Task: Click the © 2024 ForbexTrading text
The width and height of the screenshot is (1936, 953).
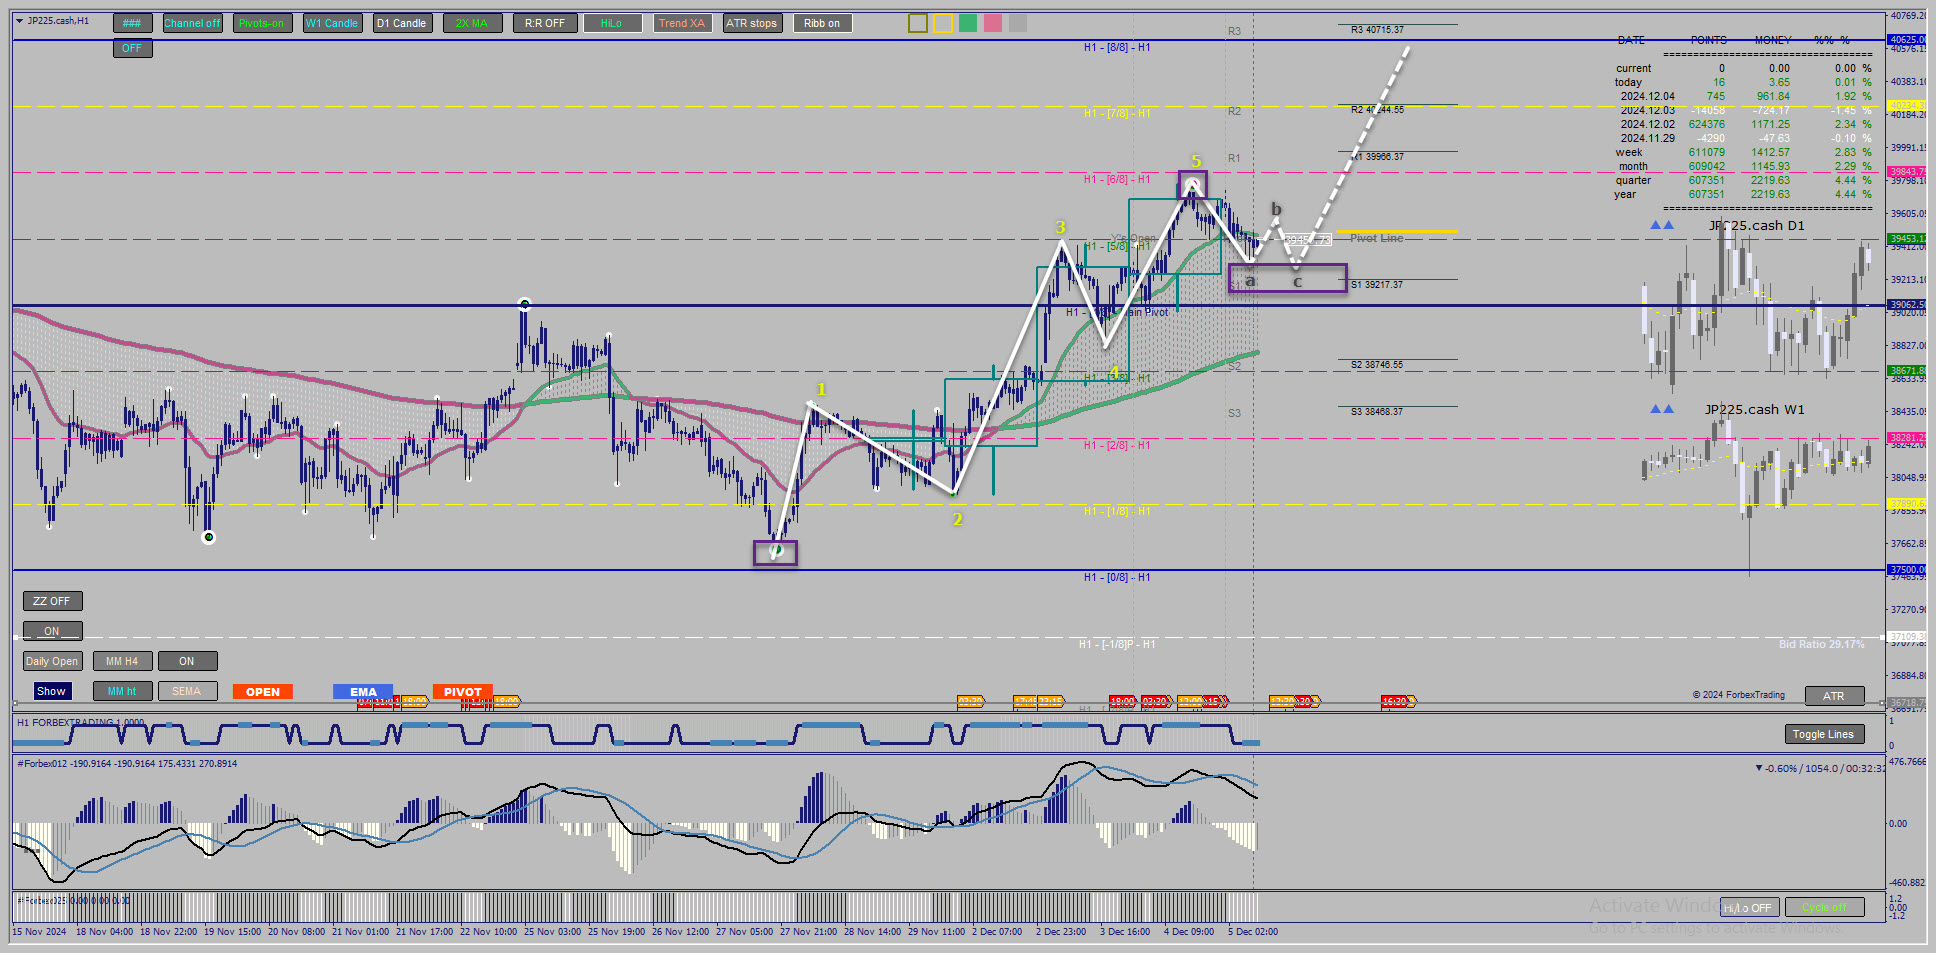Action: (1738, 695)
